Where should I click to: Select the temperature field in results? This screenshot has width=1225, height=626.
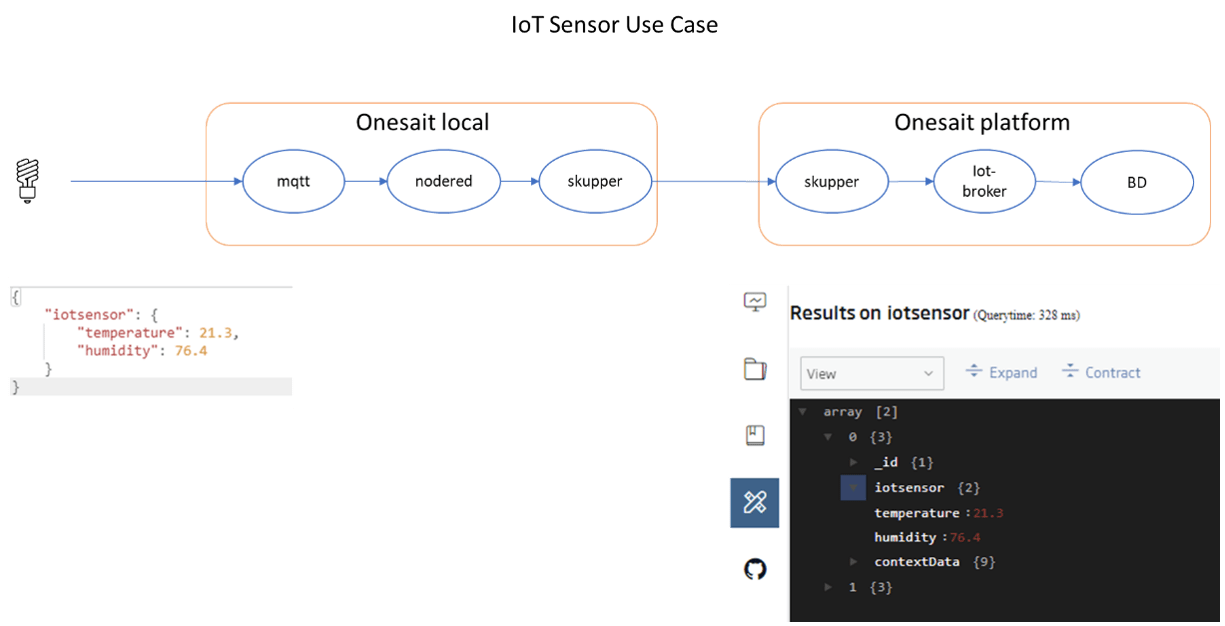916,513
